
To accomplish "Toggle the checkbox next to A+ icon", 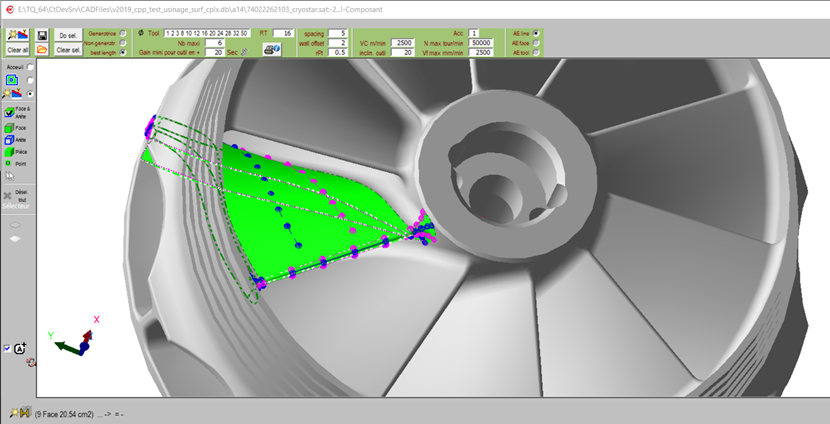I will pos(7,348).
